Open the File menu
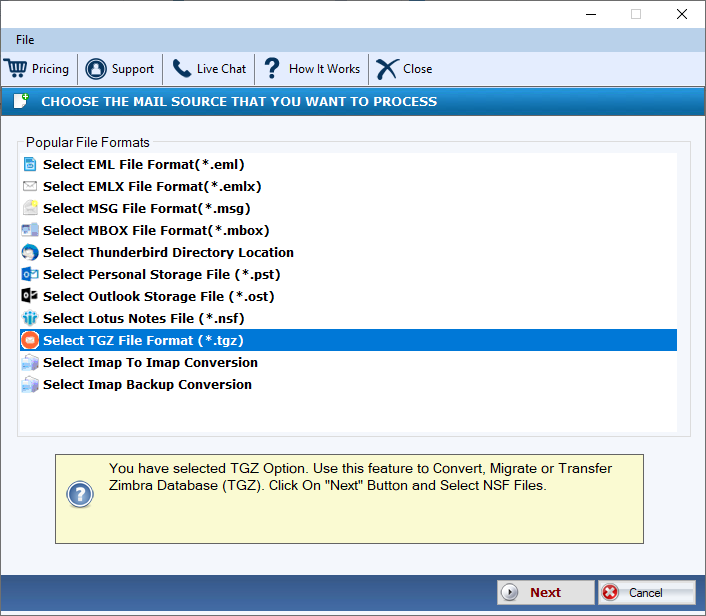Viewport: 706px width, 616px height. (x=25, y=40)
